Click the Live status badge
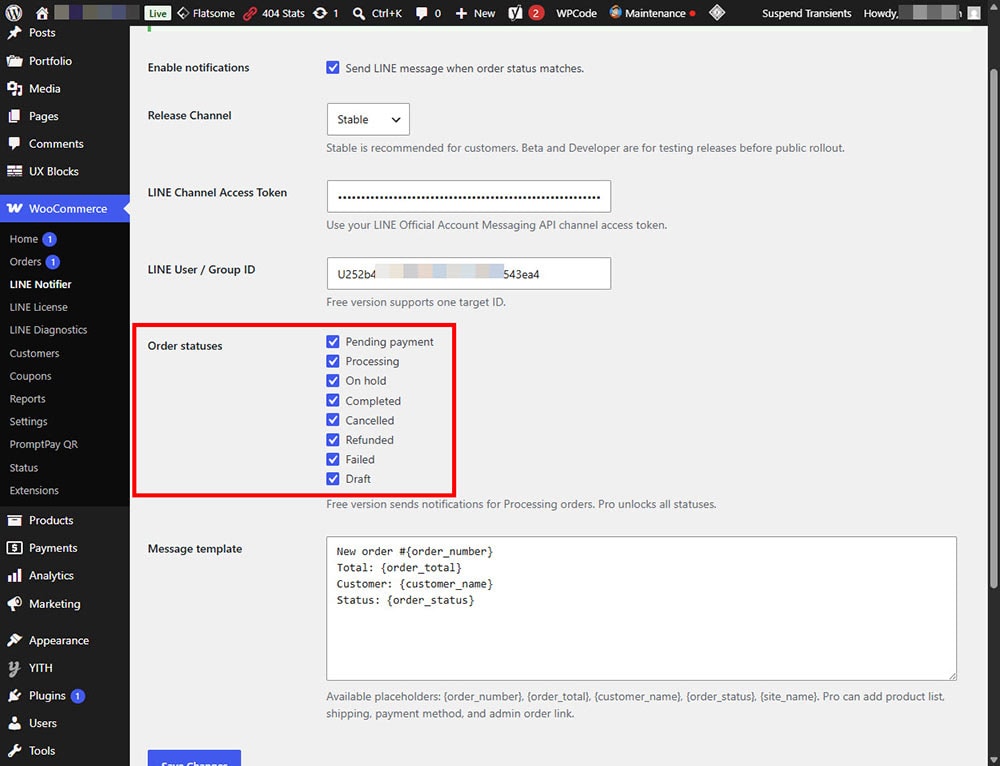1000x766 pixels. 158,13
